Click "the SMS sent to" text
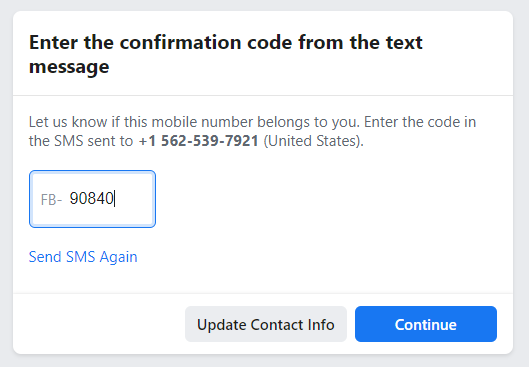Screen dimensions: 529x367 coord(81,141)
